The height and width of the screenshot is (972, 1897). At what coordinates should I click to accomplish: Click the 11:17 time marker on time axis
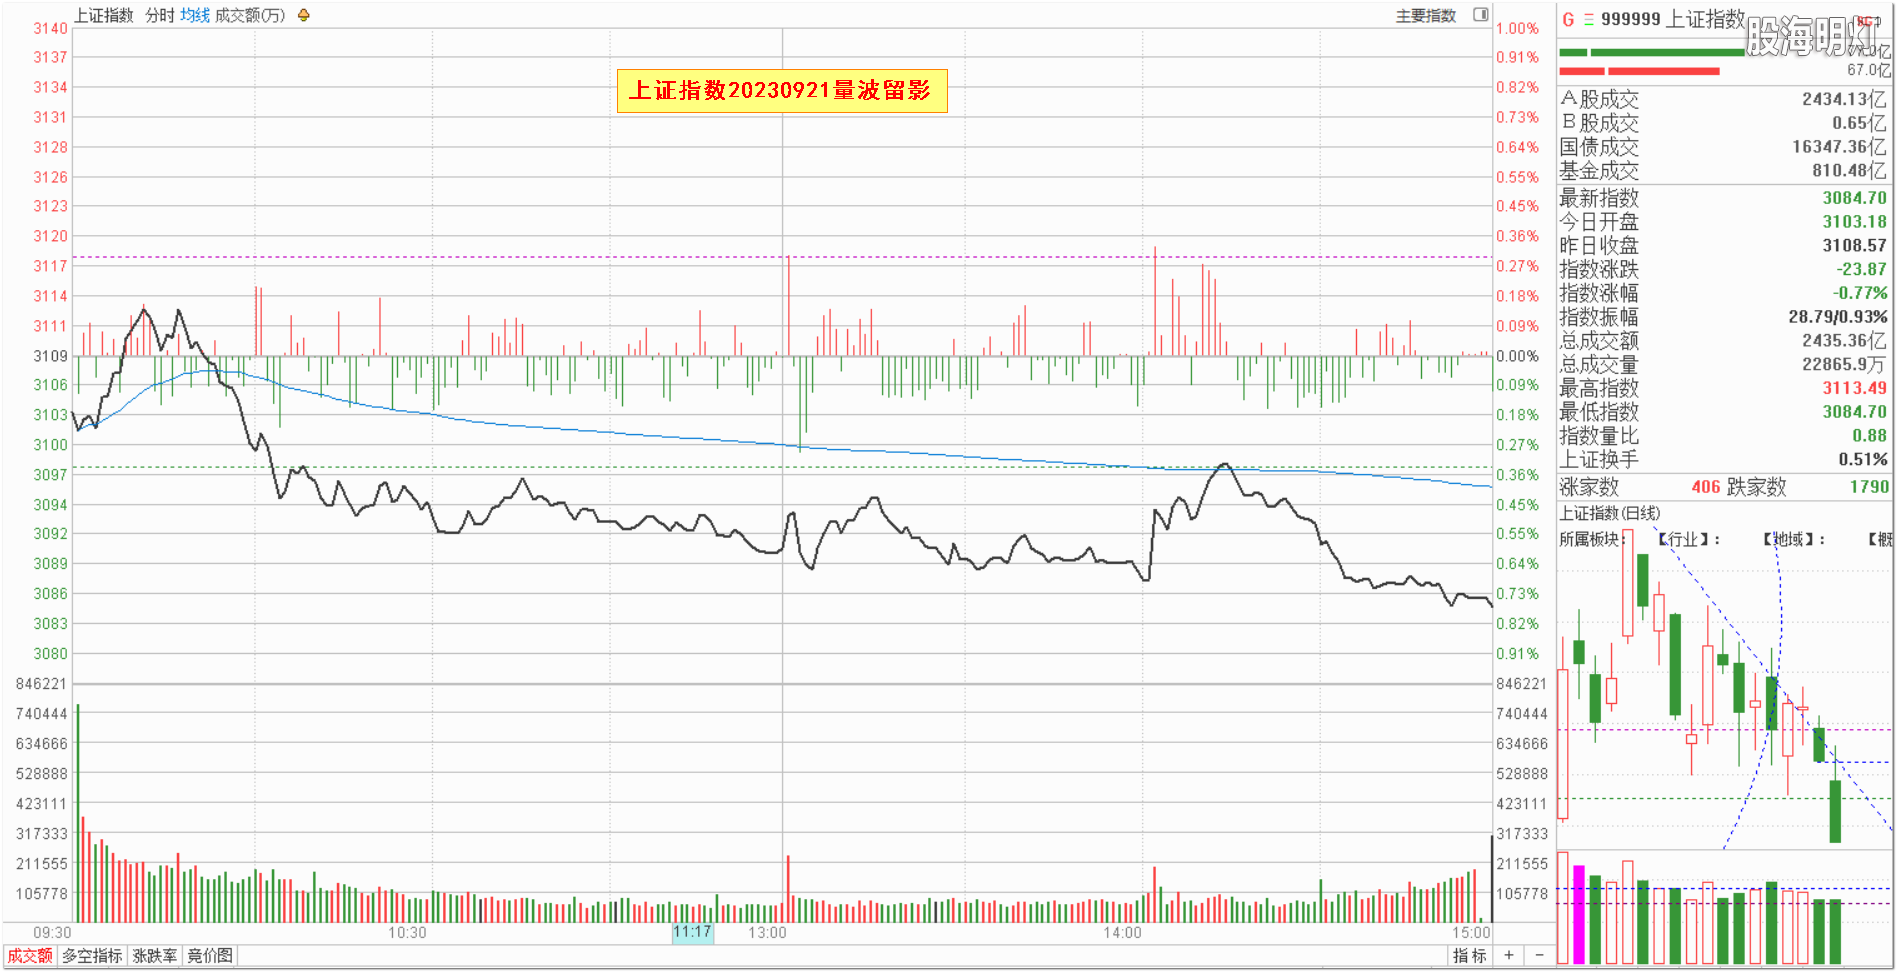tap(692, 932)
